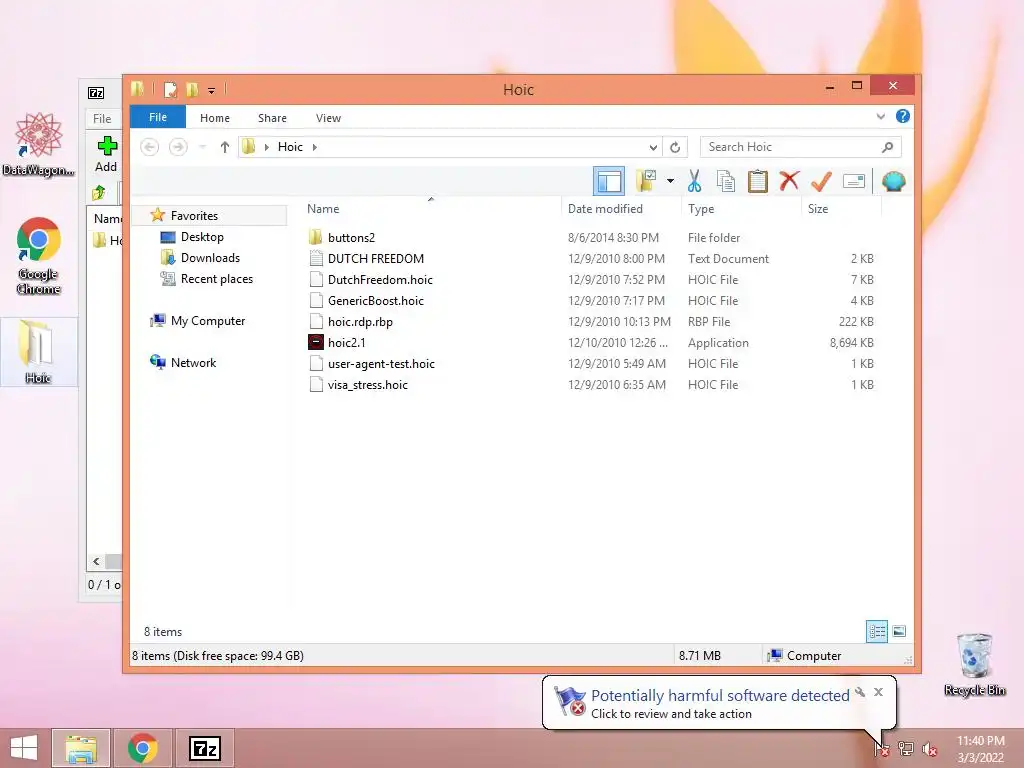The width and height of the screenshot is (1024, 768).
Task: Open Desktop in the navigation pane
Action: [x=202, y=236]
